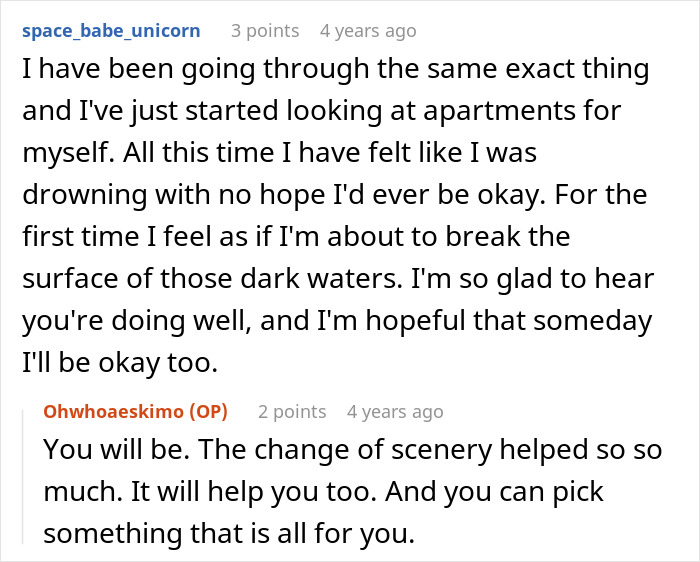Click space_babe_unicorn's '4 years ago' timestamp
The height and width of the screenshot is (562, 700).
tap(368, 31)
